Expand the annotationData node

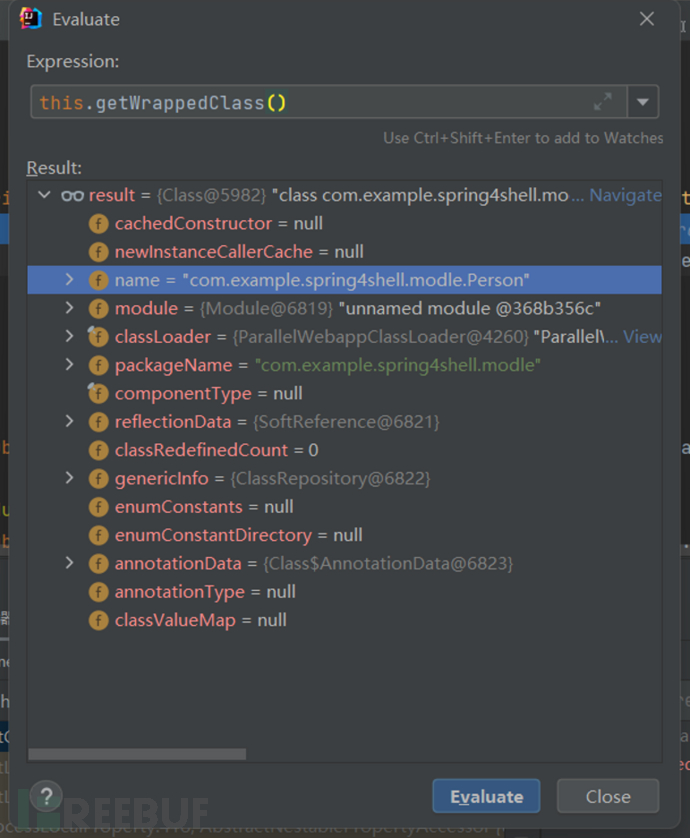click(69, 564)
